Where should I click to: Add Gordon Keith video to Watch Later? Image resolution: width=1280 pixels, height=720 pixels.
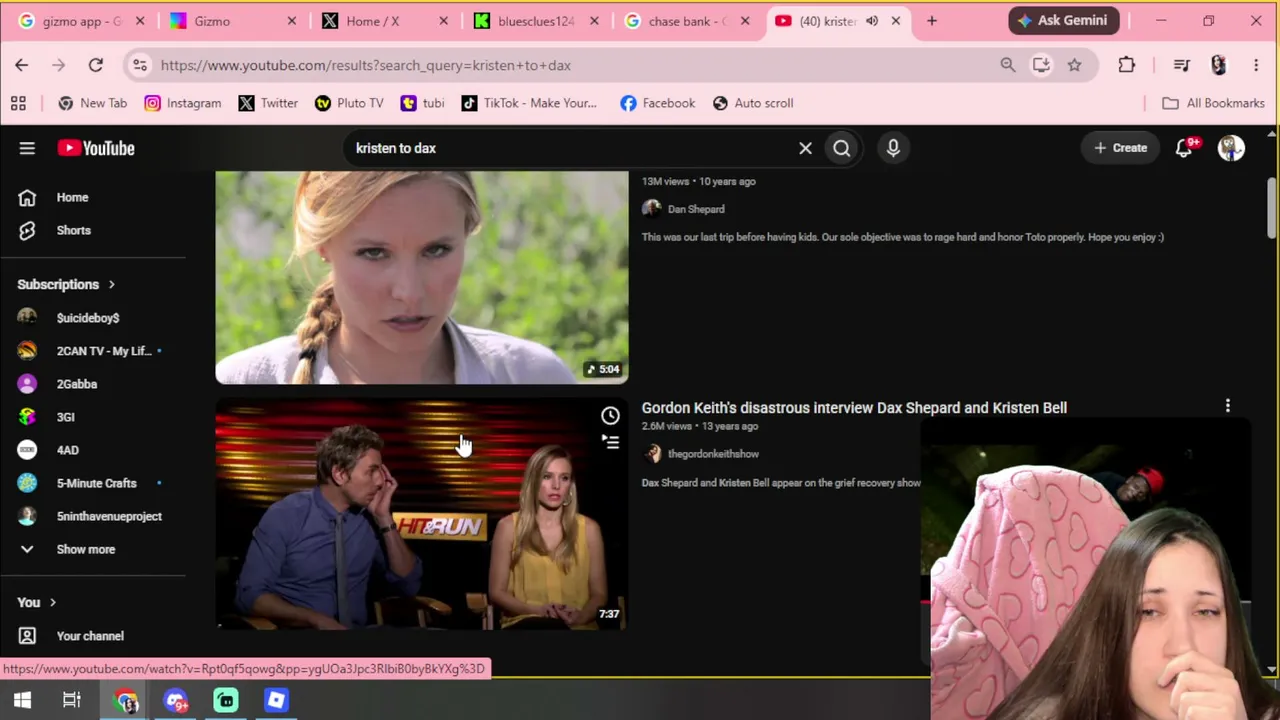click(x=610, y=416)
